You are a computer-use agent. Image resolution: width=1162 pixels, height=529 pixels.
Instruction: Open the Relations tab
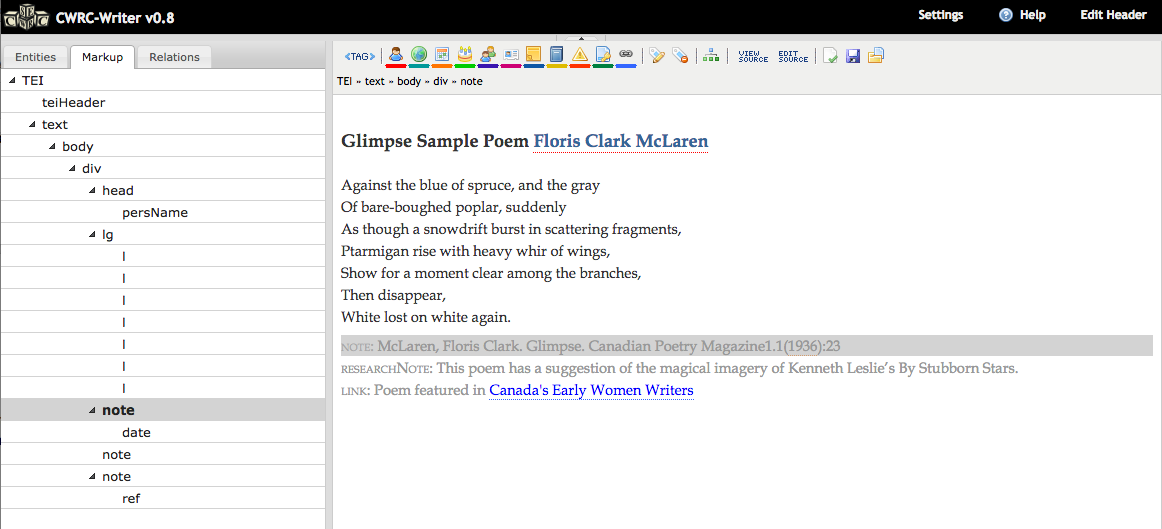[x=174, y=57]
